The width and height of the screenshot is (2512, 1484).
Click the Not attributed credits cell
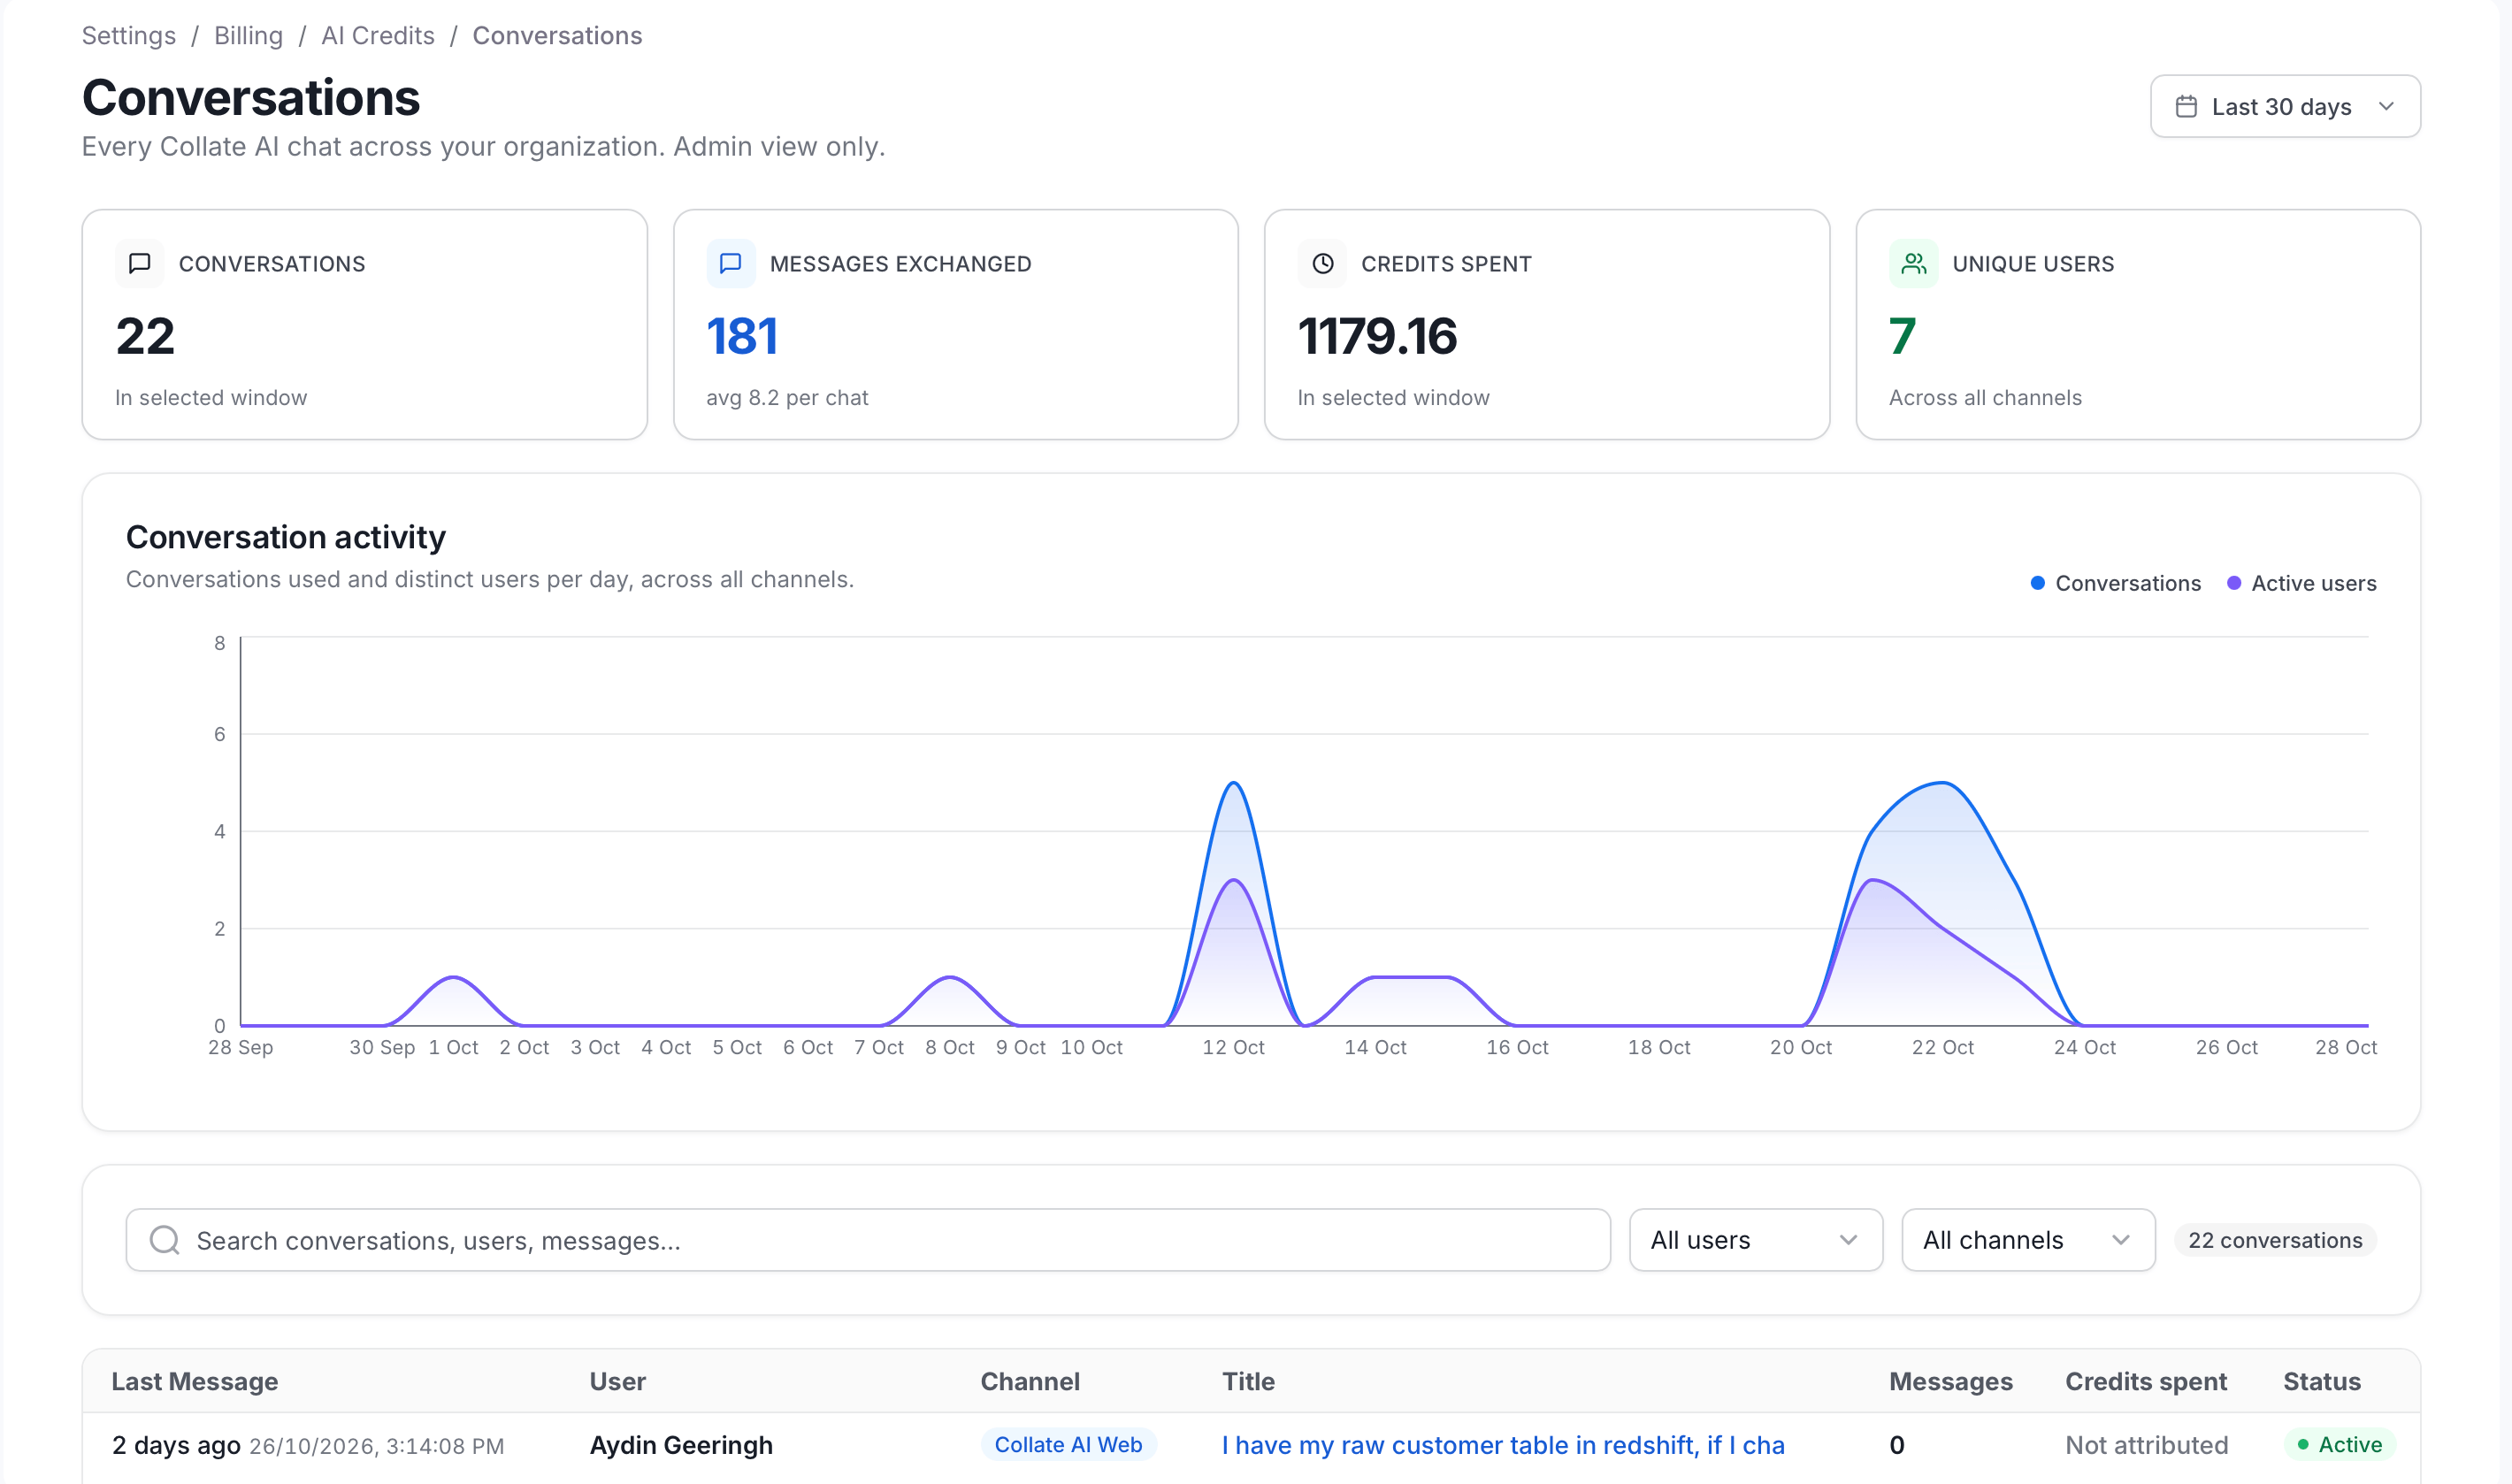[x=2146, y=1445]
